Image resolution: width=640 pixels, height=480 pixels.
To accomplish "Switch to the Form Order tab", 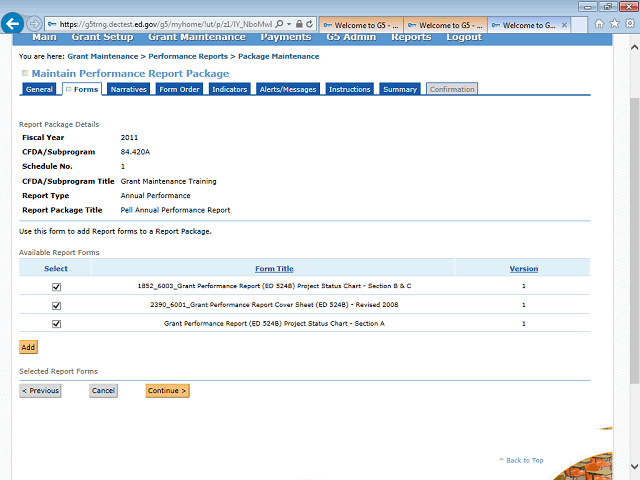I will coord(179,89).
